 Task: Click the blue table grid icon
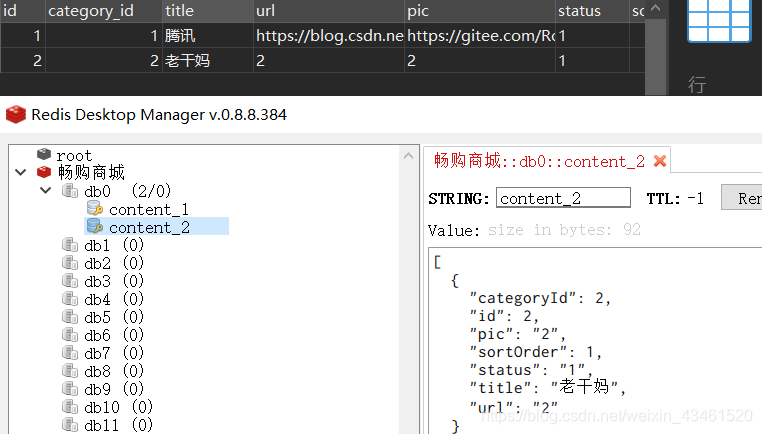tap(719, 21)
